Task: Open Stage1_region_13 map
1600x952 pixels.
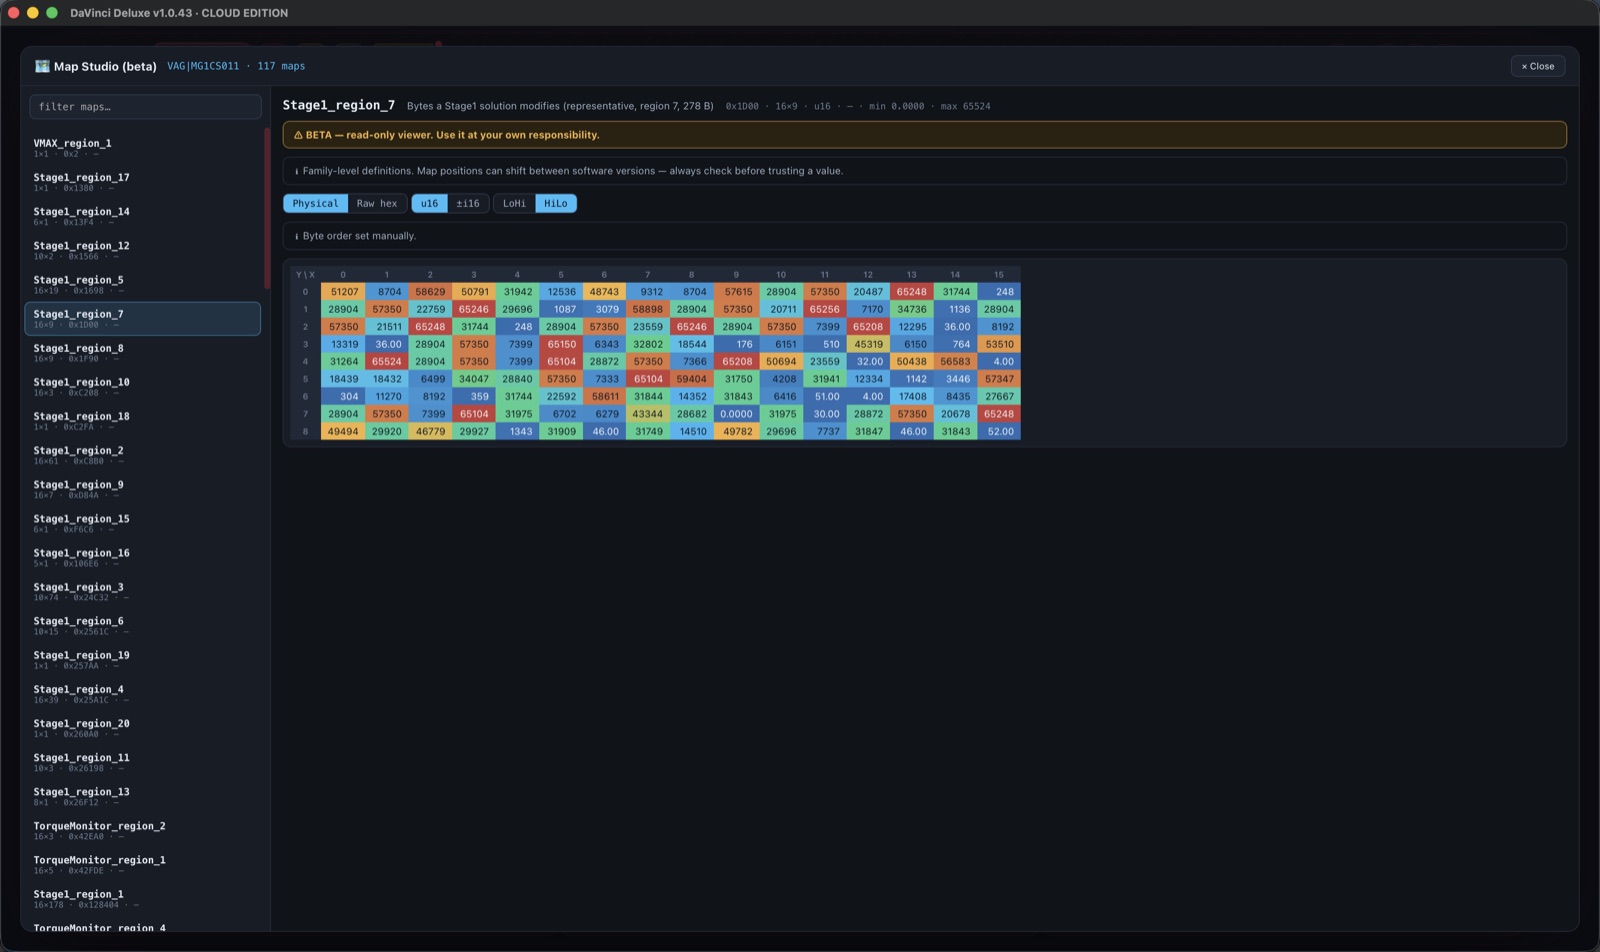Action: [142, 796]
